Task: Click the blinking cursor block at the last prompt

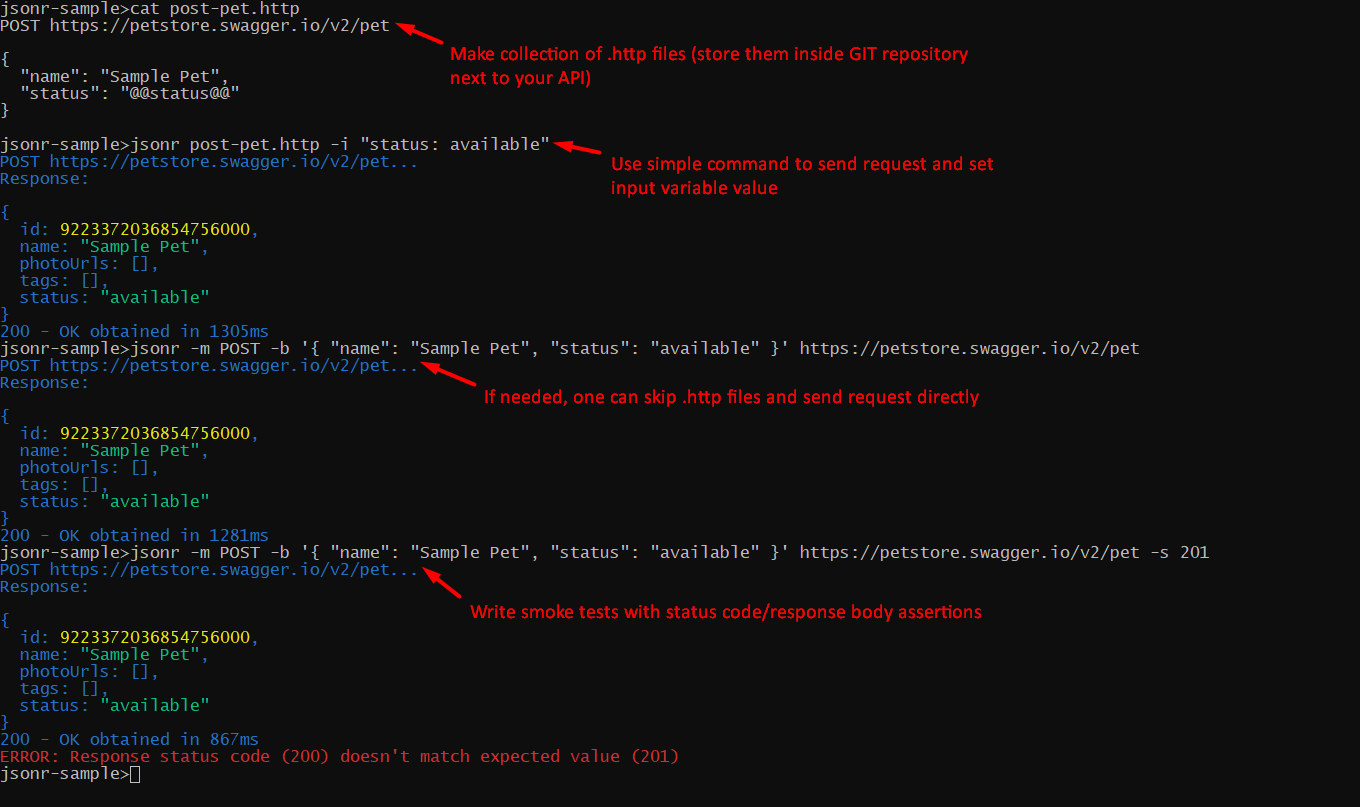Action: coord(135,774)
